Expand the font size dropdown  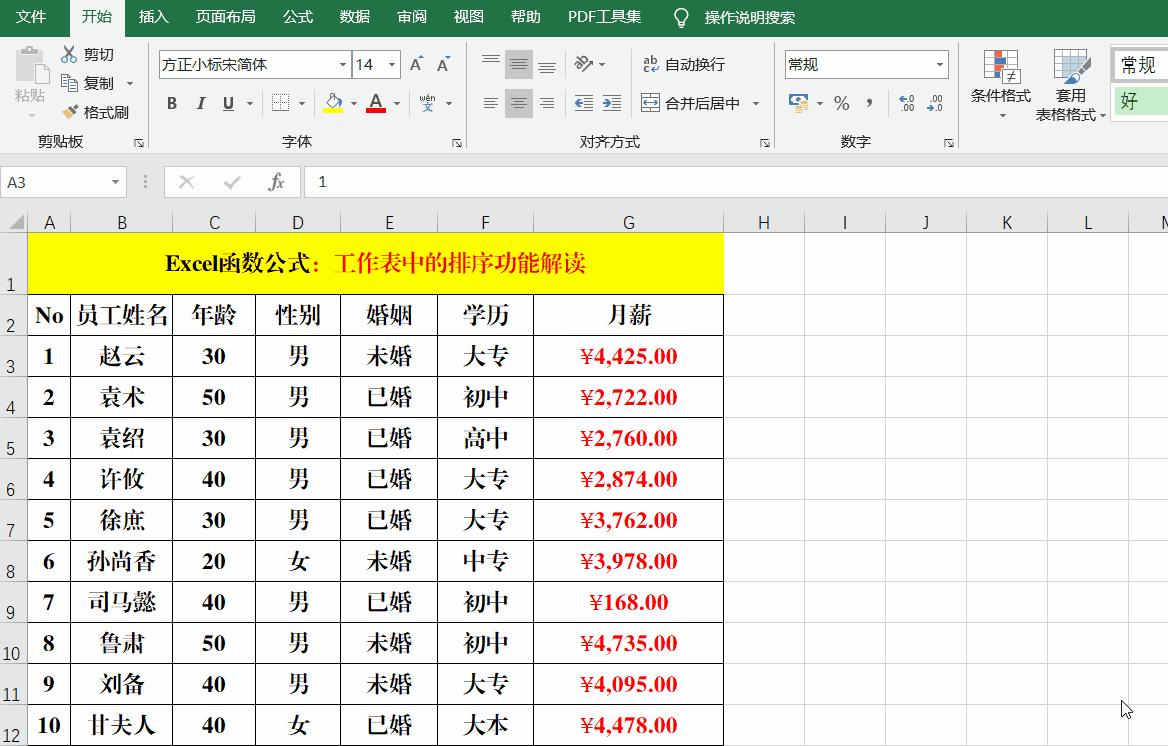pyautogui.click(x=391, y=63)
